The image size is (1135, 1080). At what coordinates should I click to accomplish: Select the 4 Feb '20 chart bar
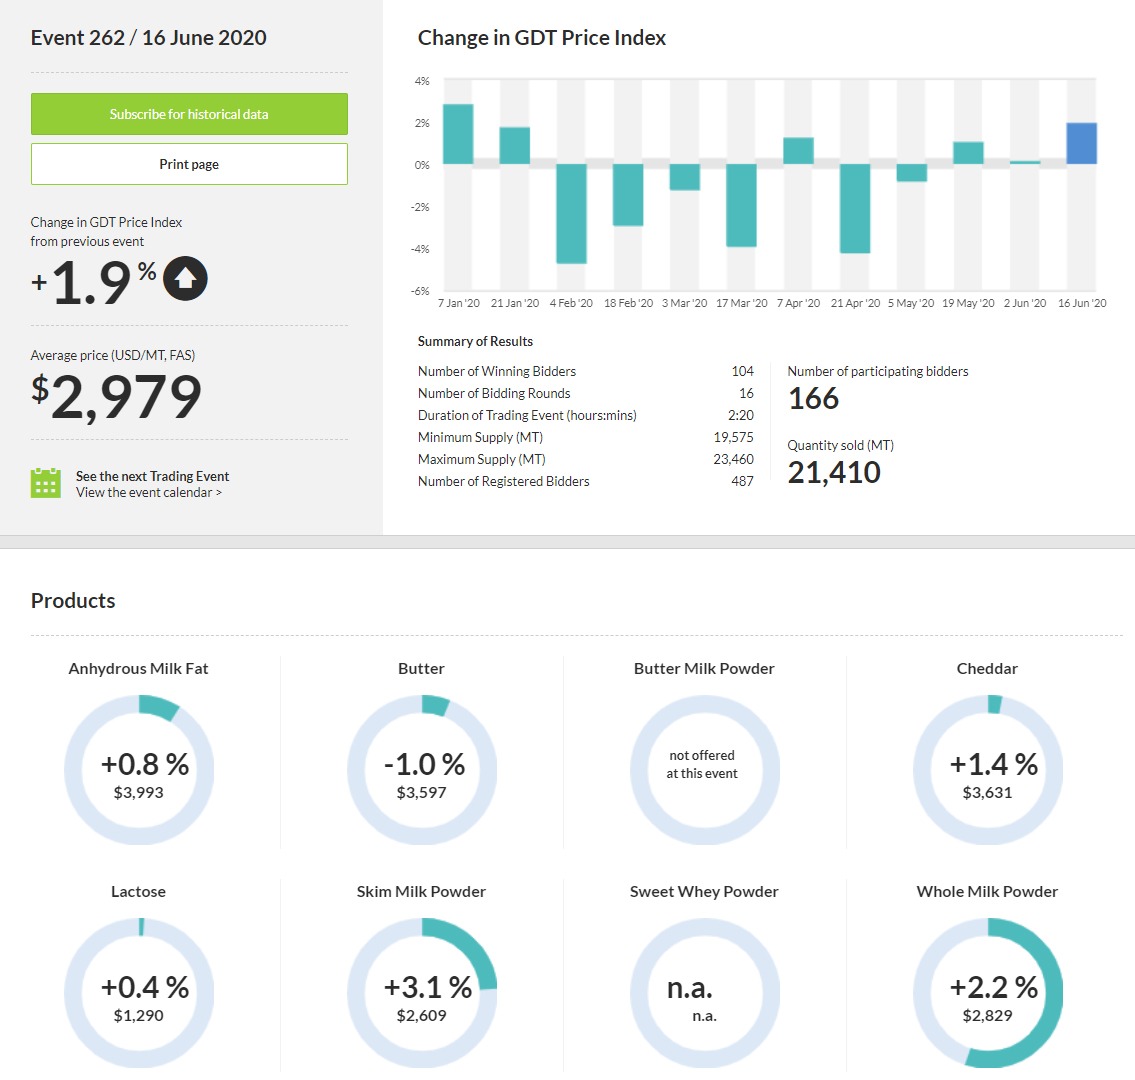(571, 213)
